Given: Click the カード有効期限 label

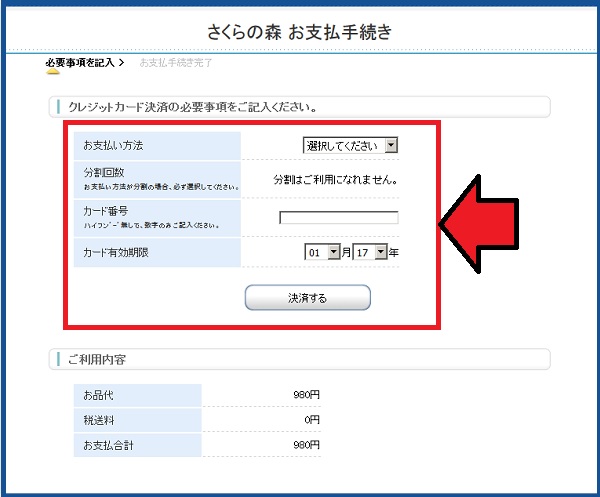Looking at the screenshot, I should coord(116,253).
